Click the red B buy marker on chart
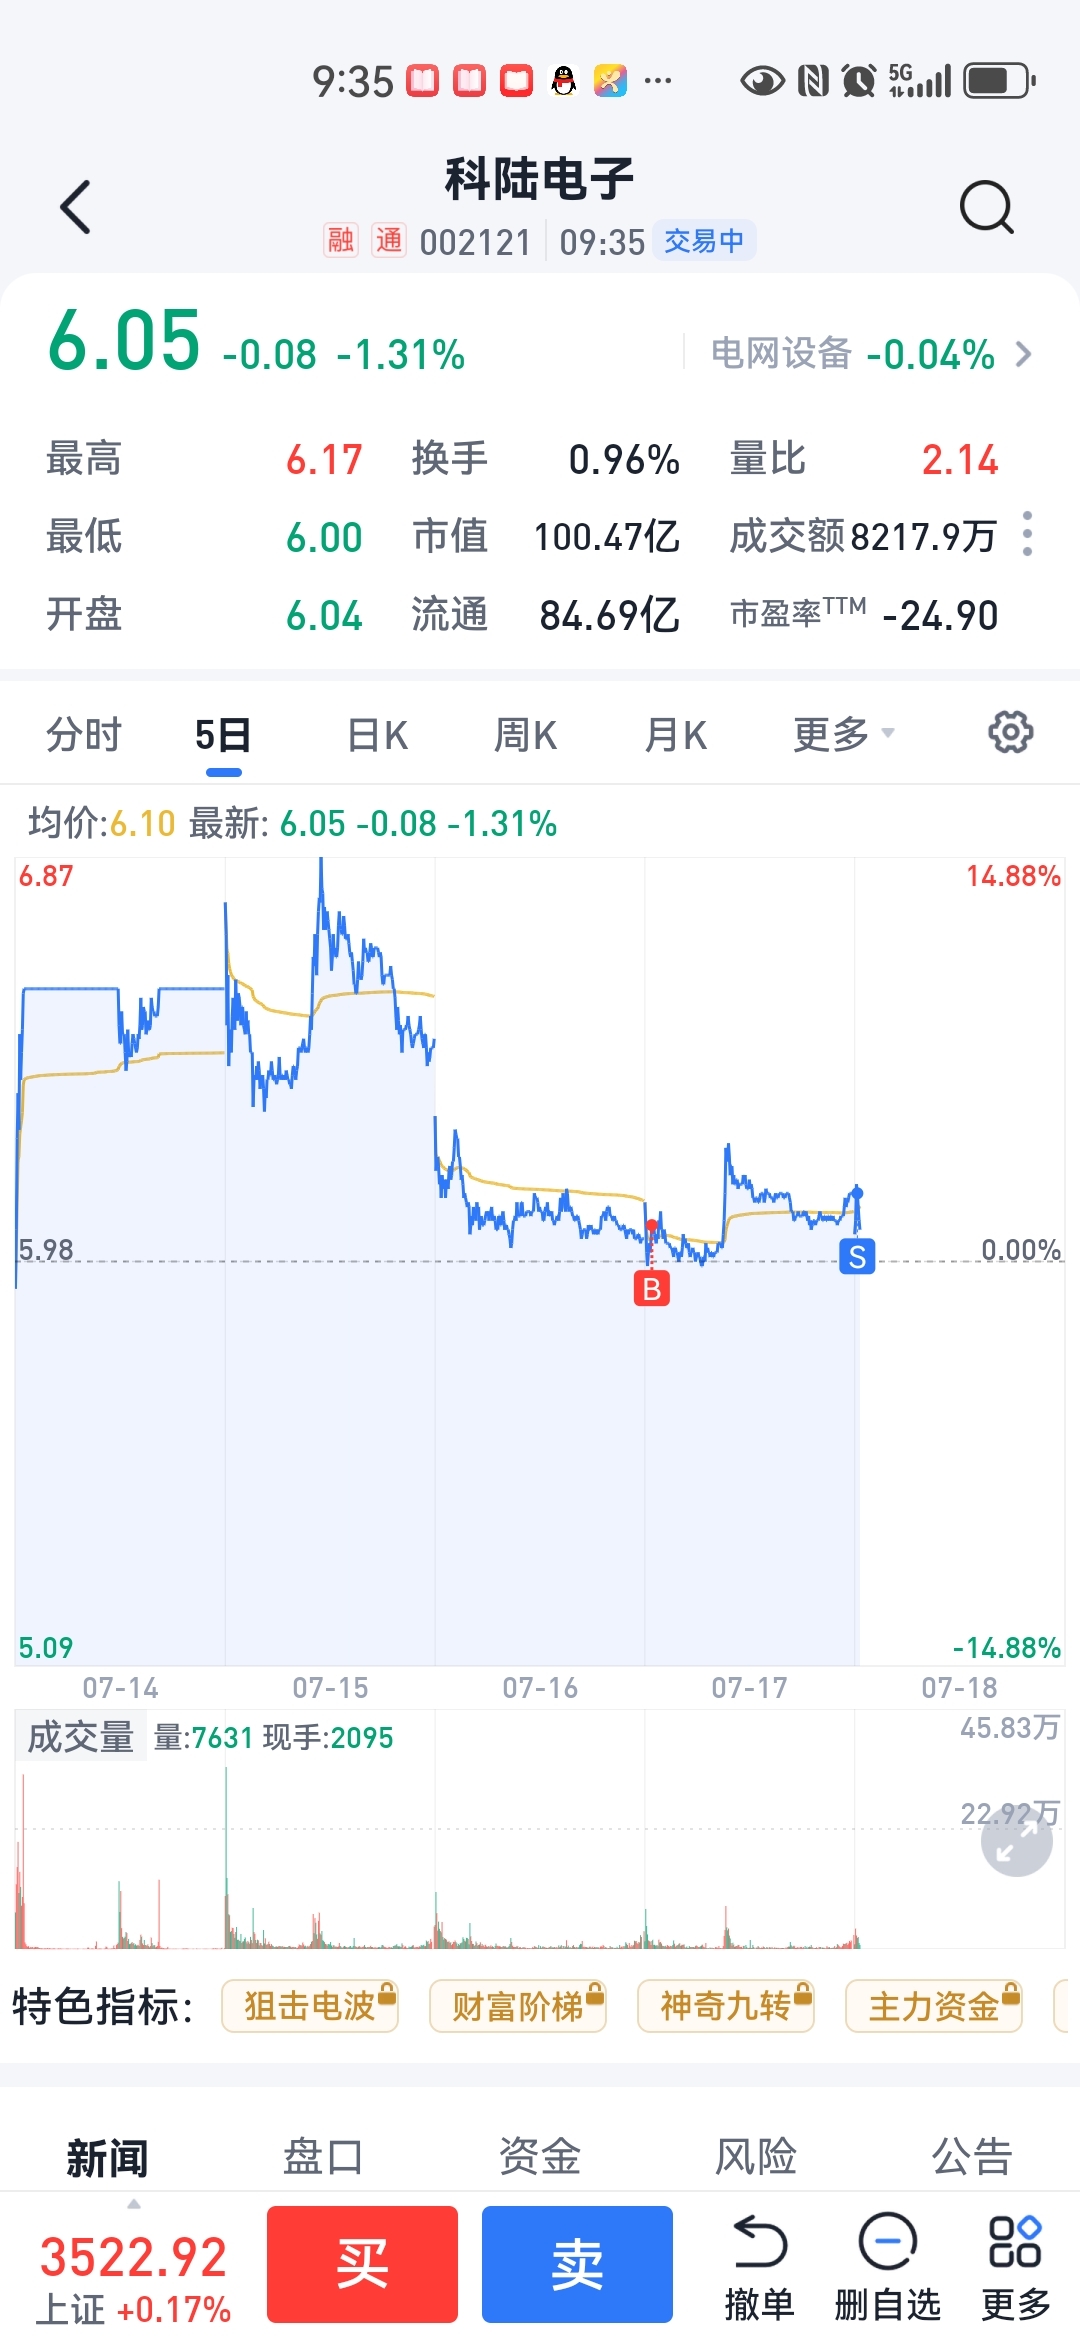The width and height of the screenshot is (1080, 2340). point(652,1289)
